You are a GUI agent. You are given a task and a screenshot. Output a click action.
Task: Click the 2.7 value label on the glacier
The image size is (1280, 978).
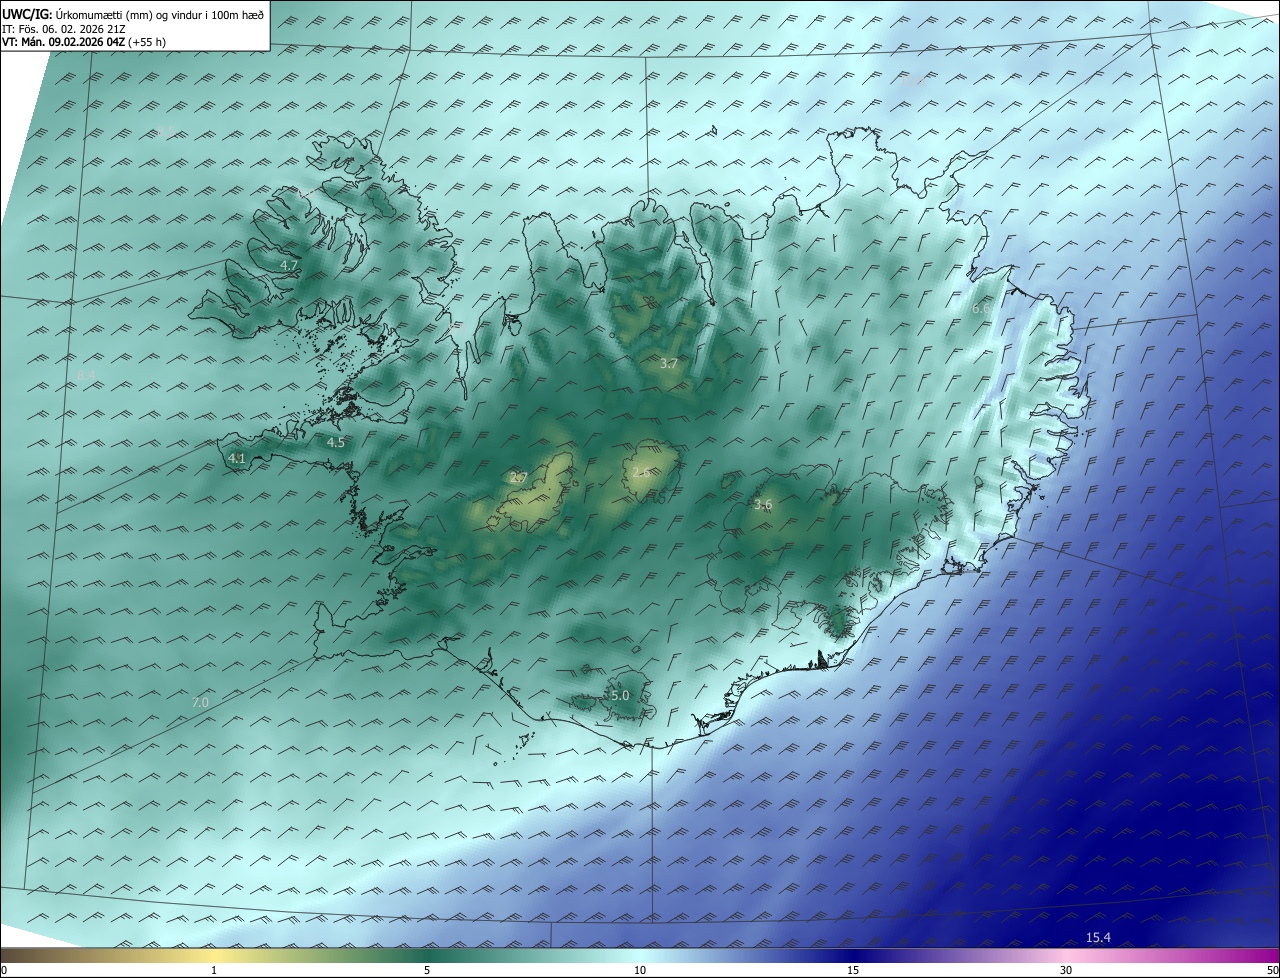tap(518, 478)
